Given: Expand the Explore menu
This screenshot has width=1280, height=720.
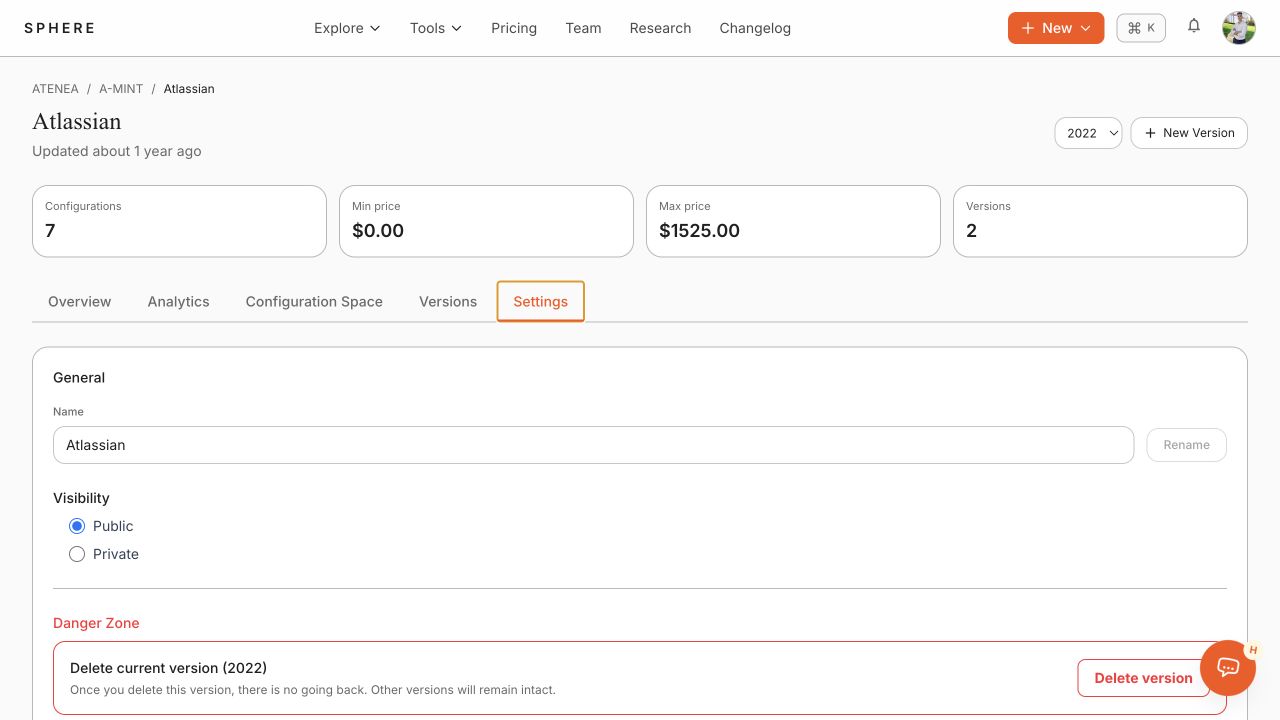Looking at the screenshot, I should [347, 28].
